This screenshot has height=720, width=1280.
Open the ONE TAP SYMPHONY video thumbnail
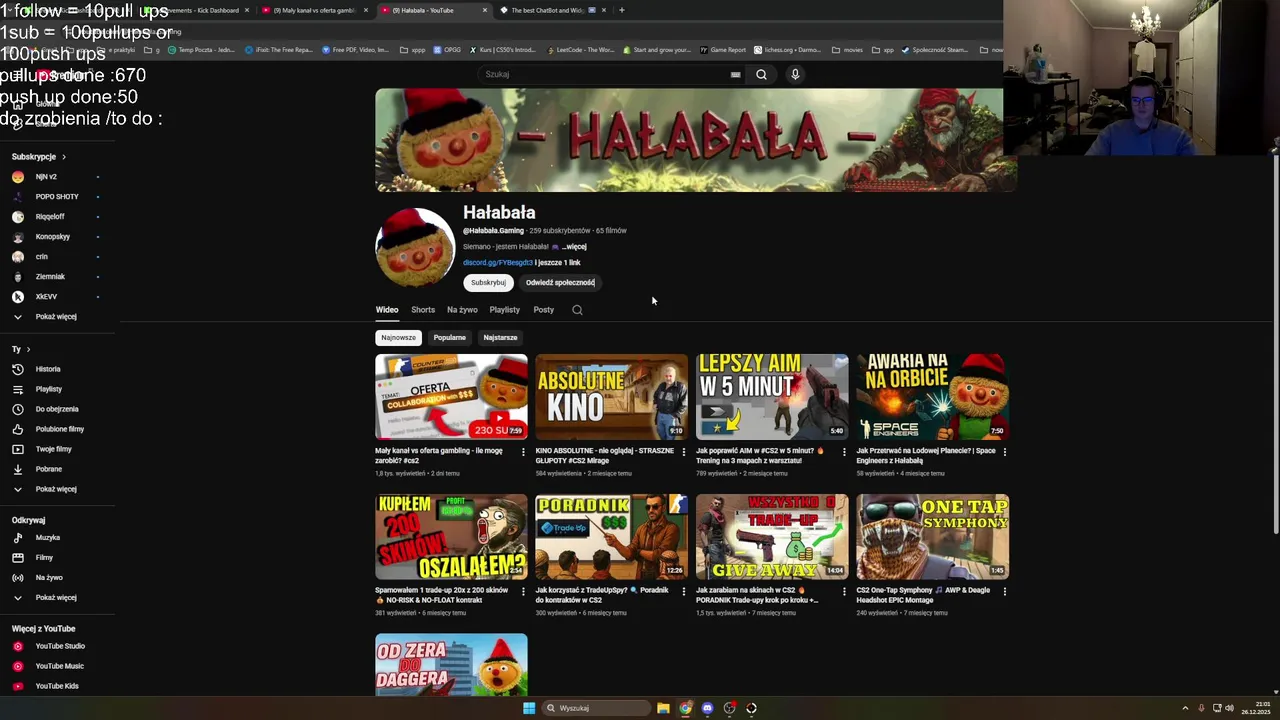(x=932, y=536)
